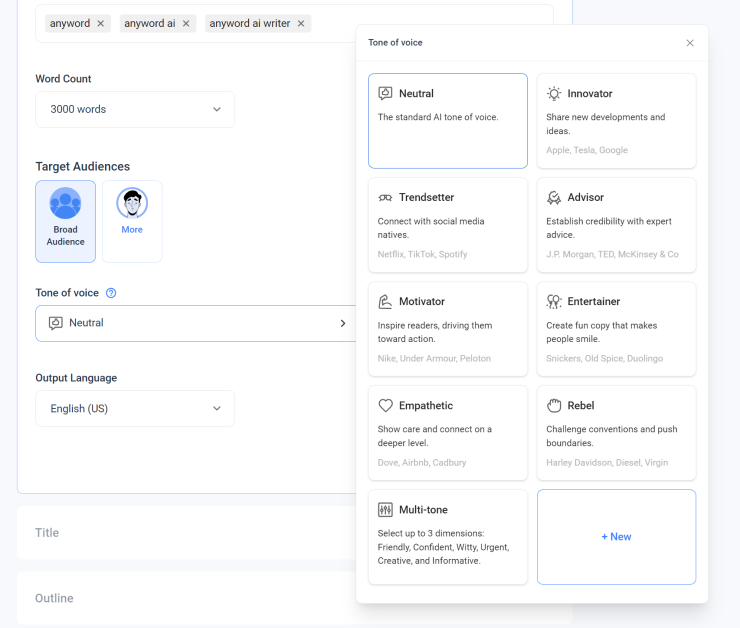Click the Rebel fist icon
740x628 pixels.
pos(554,406)
